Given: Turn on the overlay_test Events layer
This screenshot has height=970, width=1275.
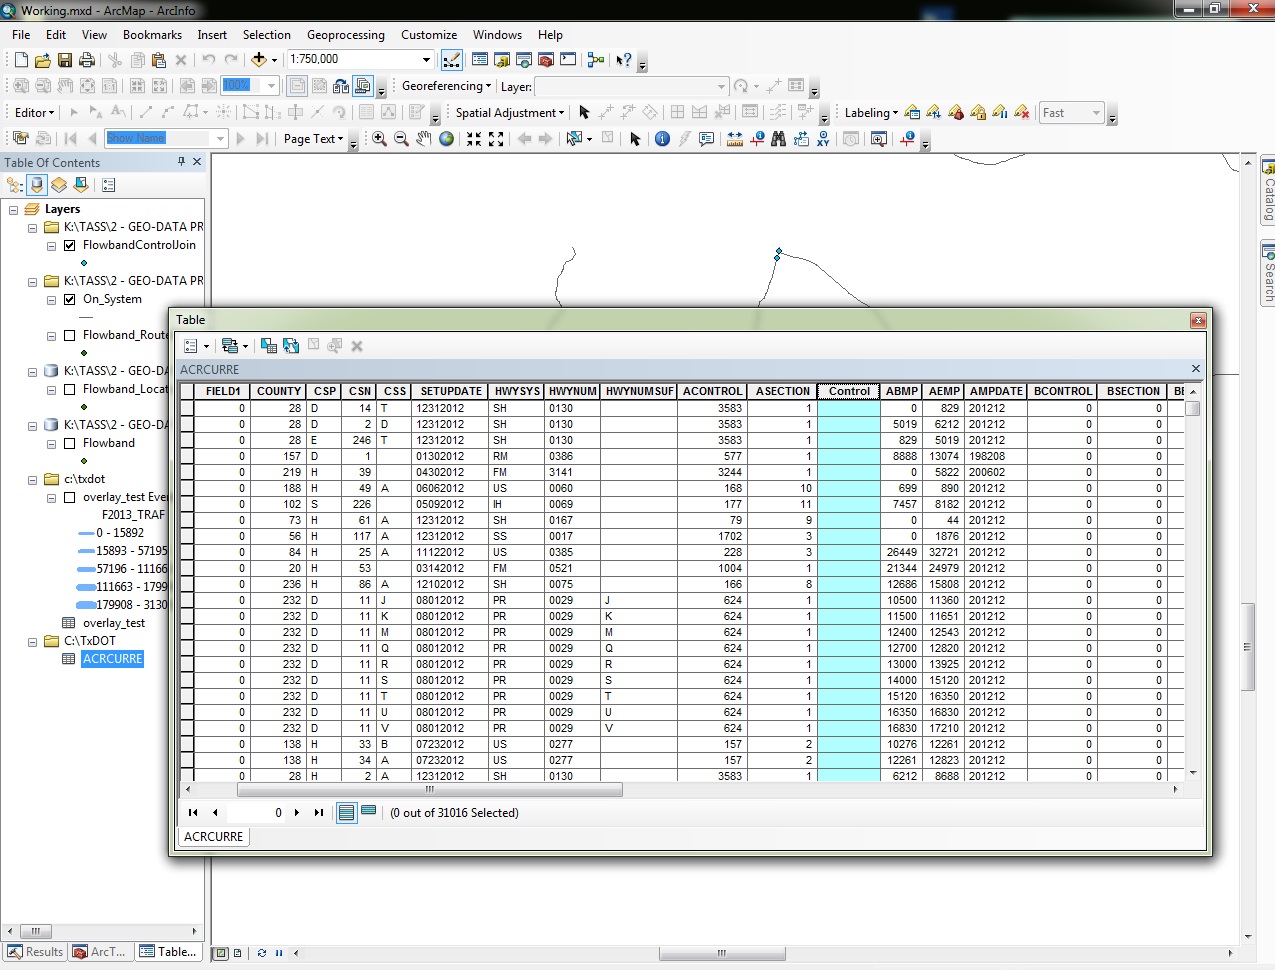Looking at the screenshot, I should pyautogui.click(x=70, y=498).
